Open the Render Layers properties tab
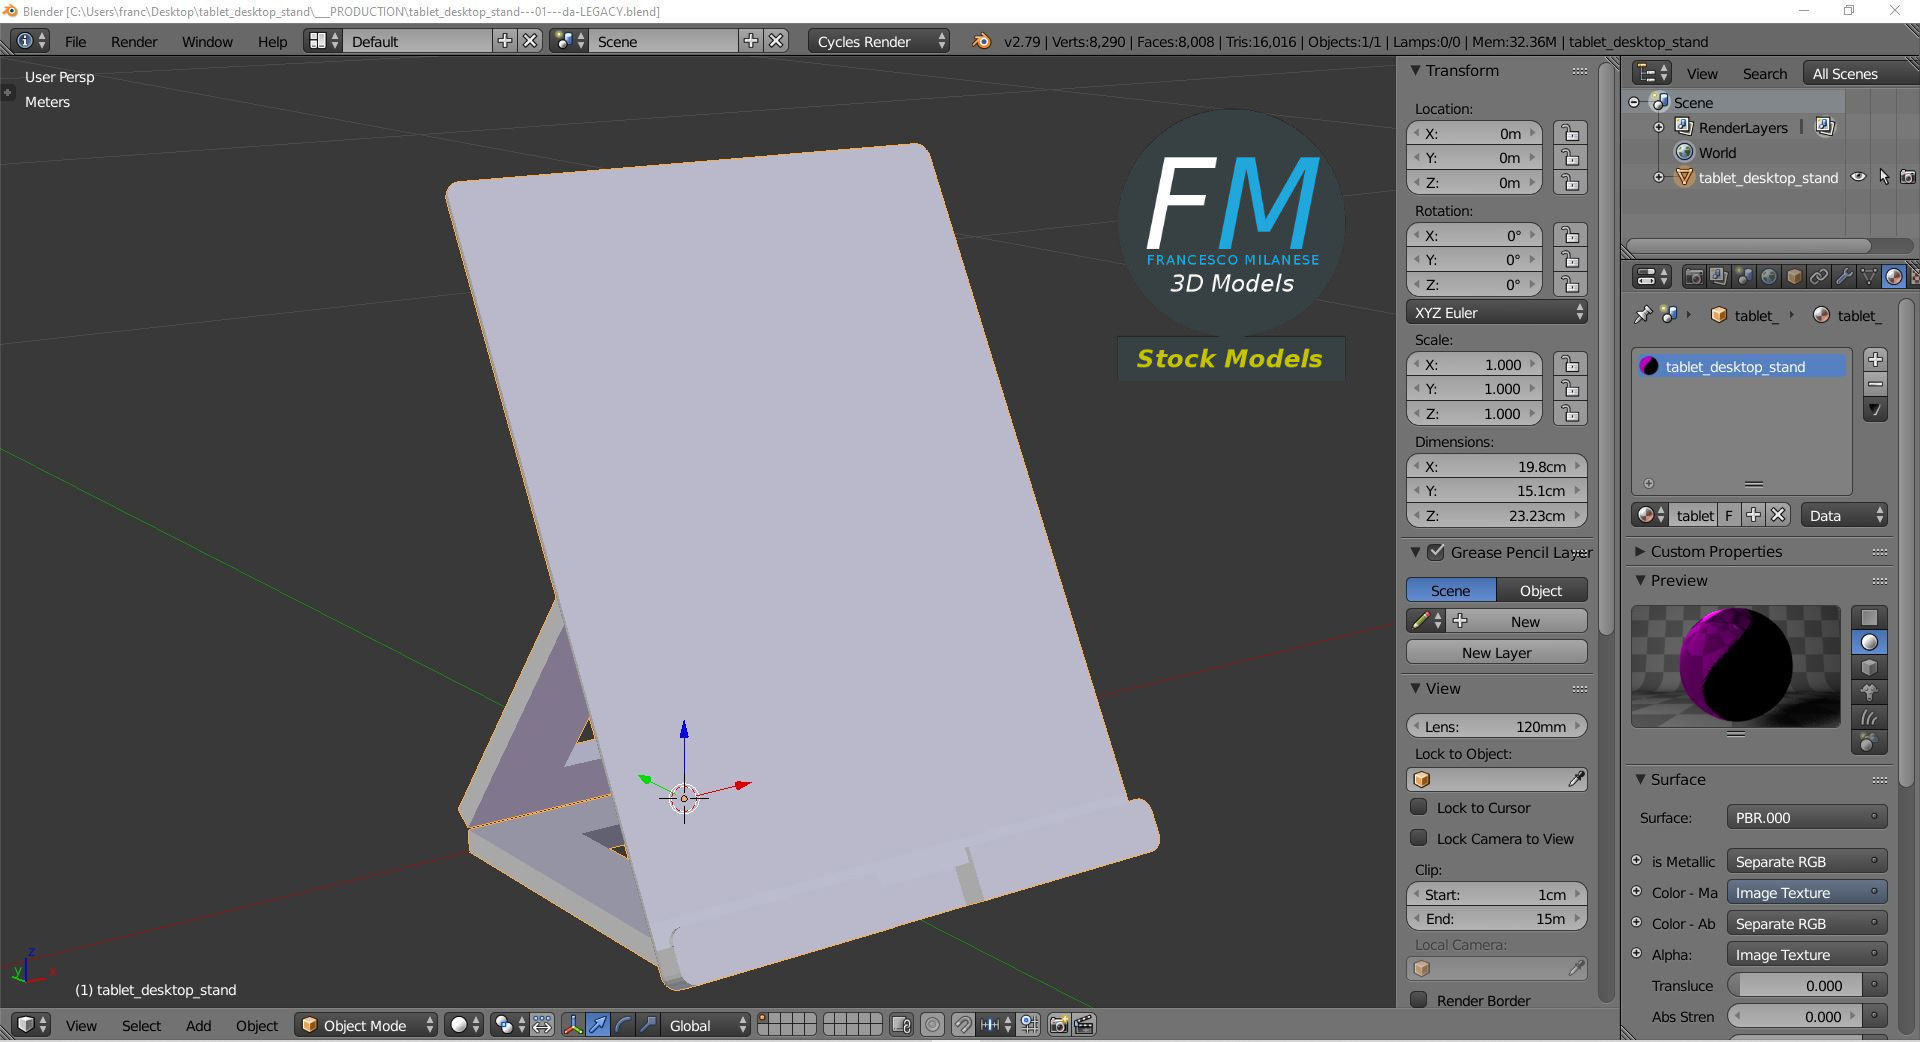Viewport: 1920px width, 1042px height. [1718, 277]
